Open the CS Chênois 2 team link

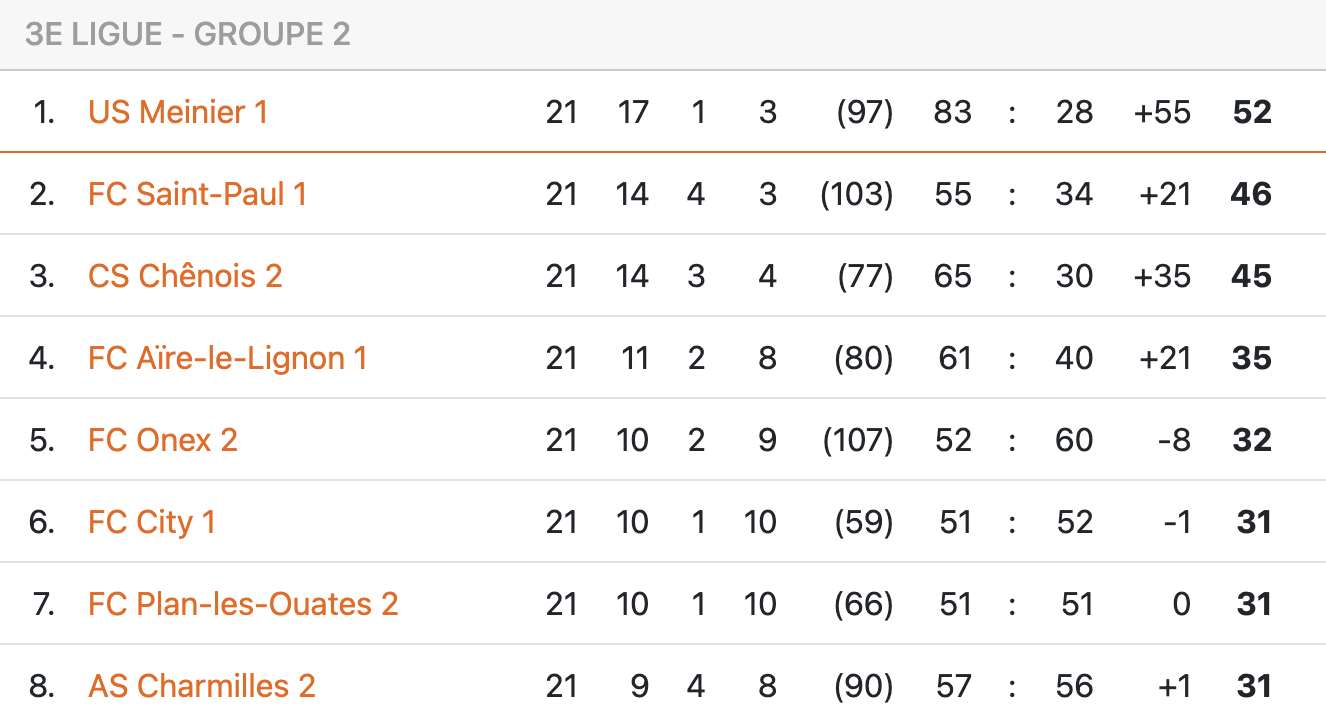pos(185,275)
